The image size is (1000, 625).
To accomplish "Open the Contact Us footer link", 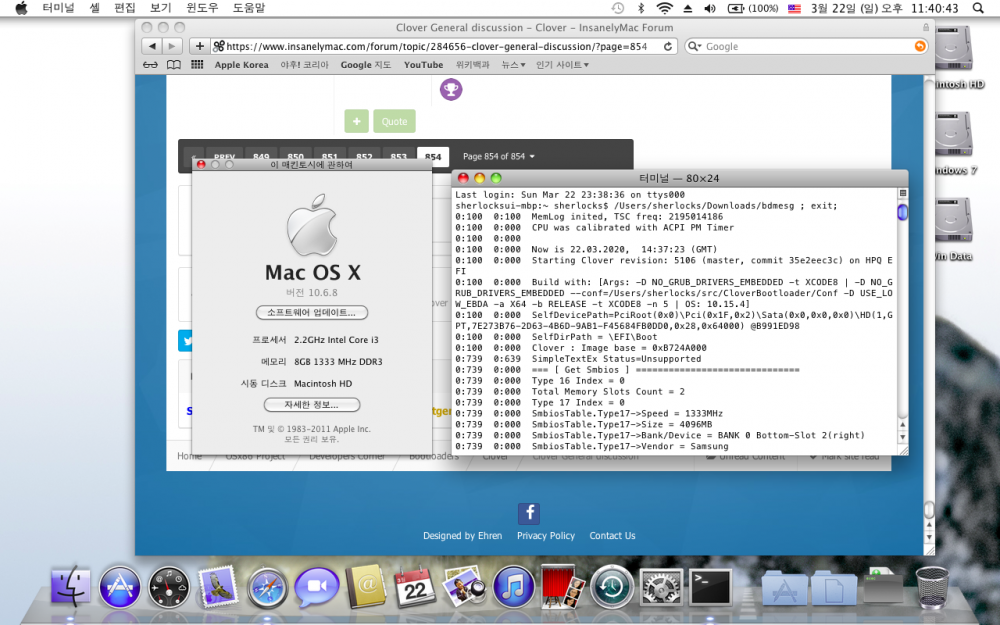I will point(612,536).
